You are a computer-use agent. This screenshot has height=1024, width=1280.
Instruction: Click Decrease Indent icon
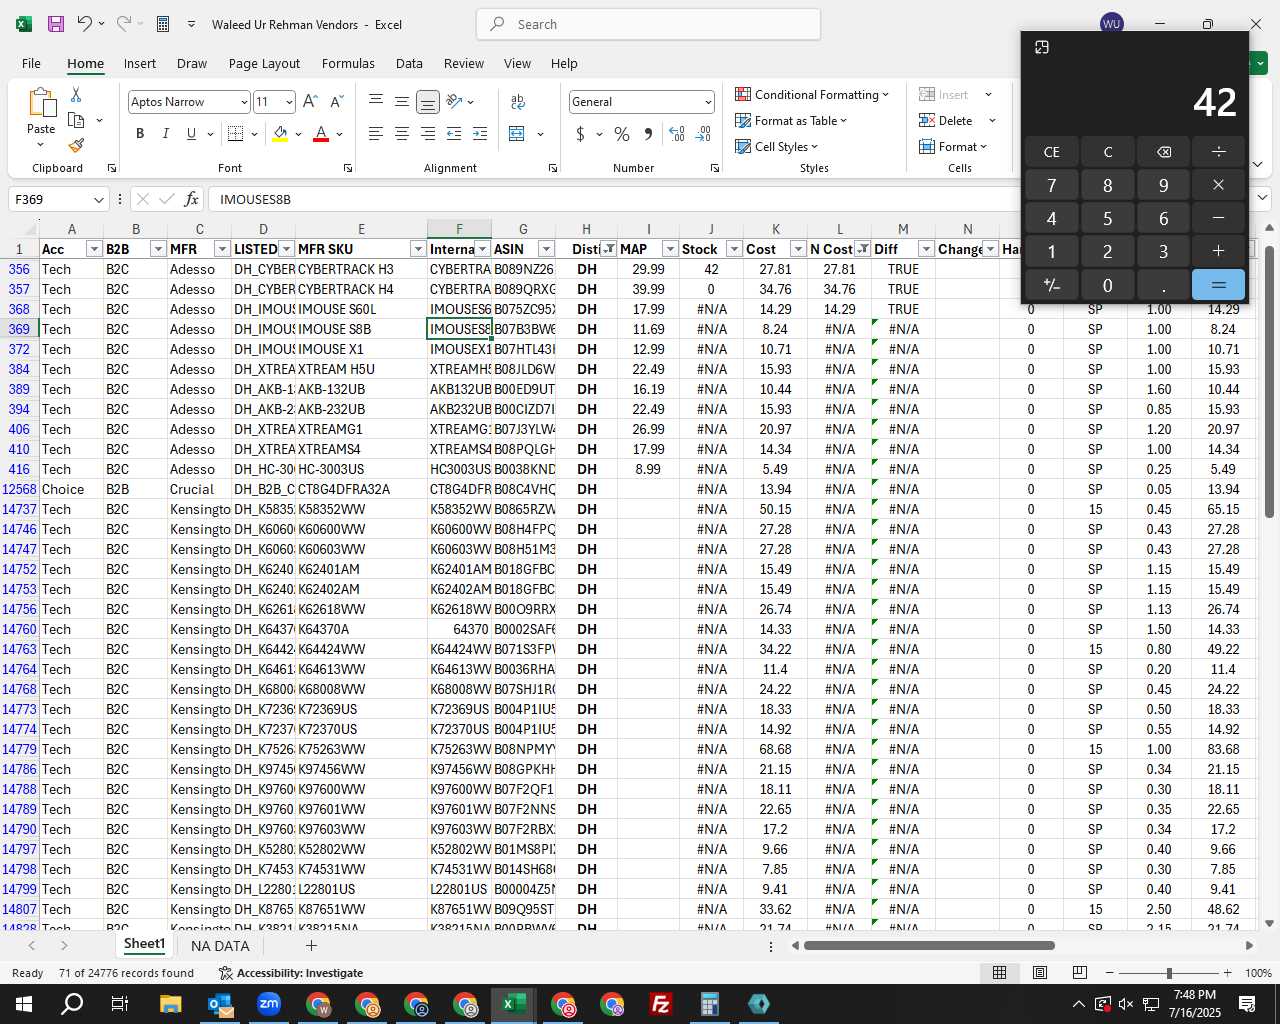point(454,133)
